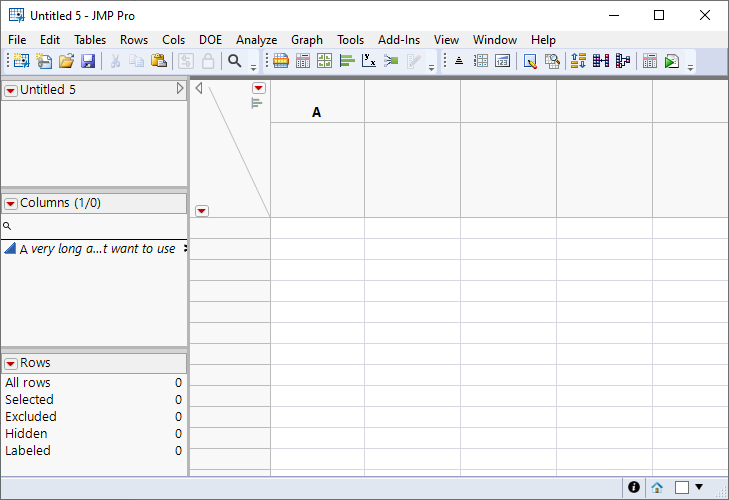Viewport: 729px width, 500px height.
Task: Click the Sort table up-down arrows icon
Action: 578,61
